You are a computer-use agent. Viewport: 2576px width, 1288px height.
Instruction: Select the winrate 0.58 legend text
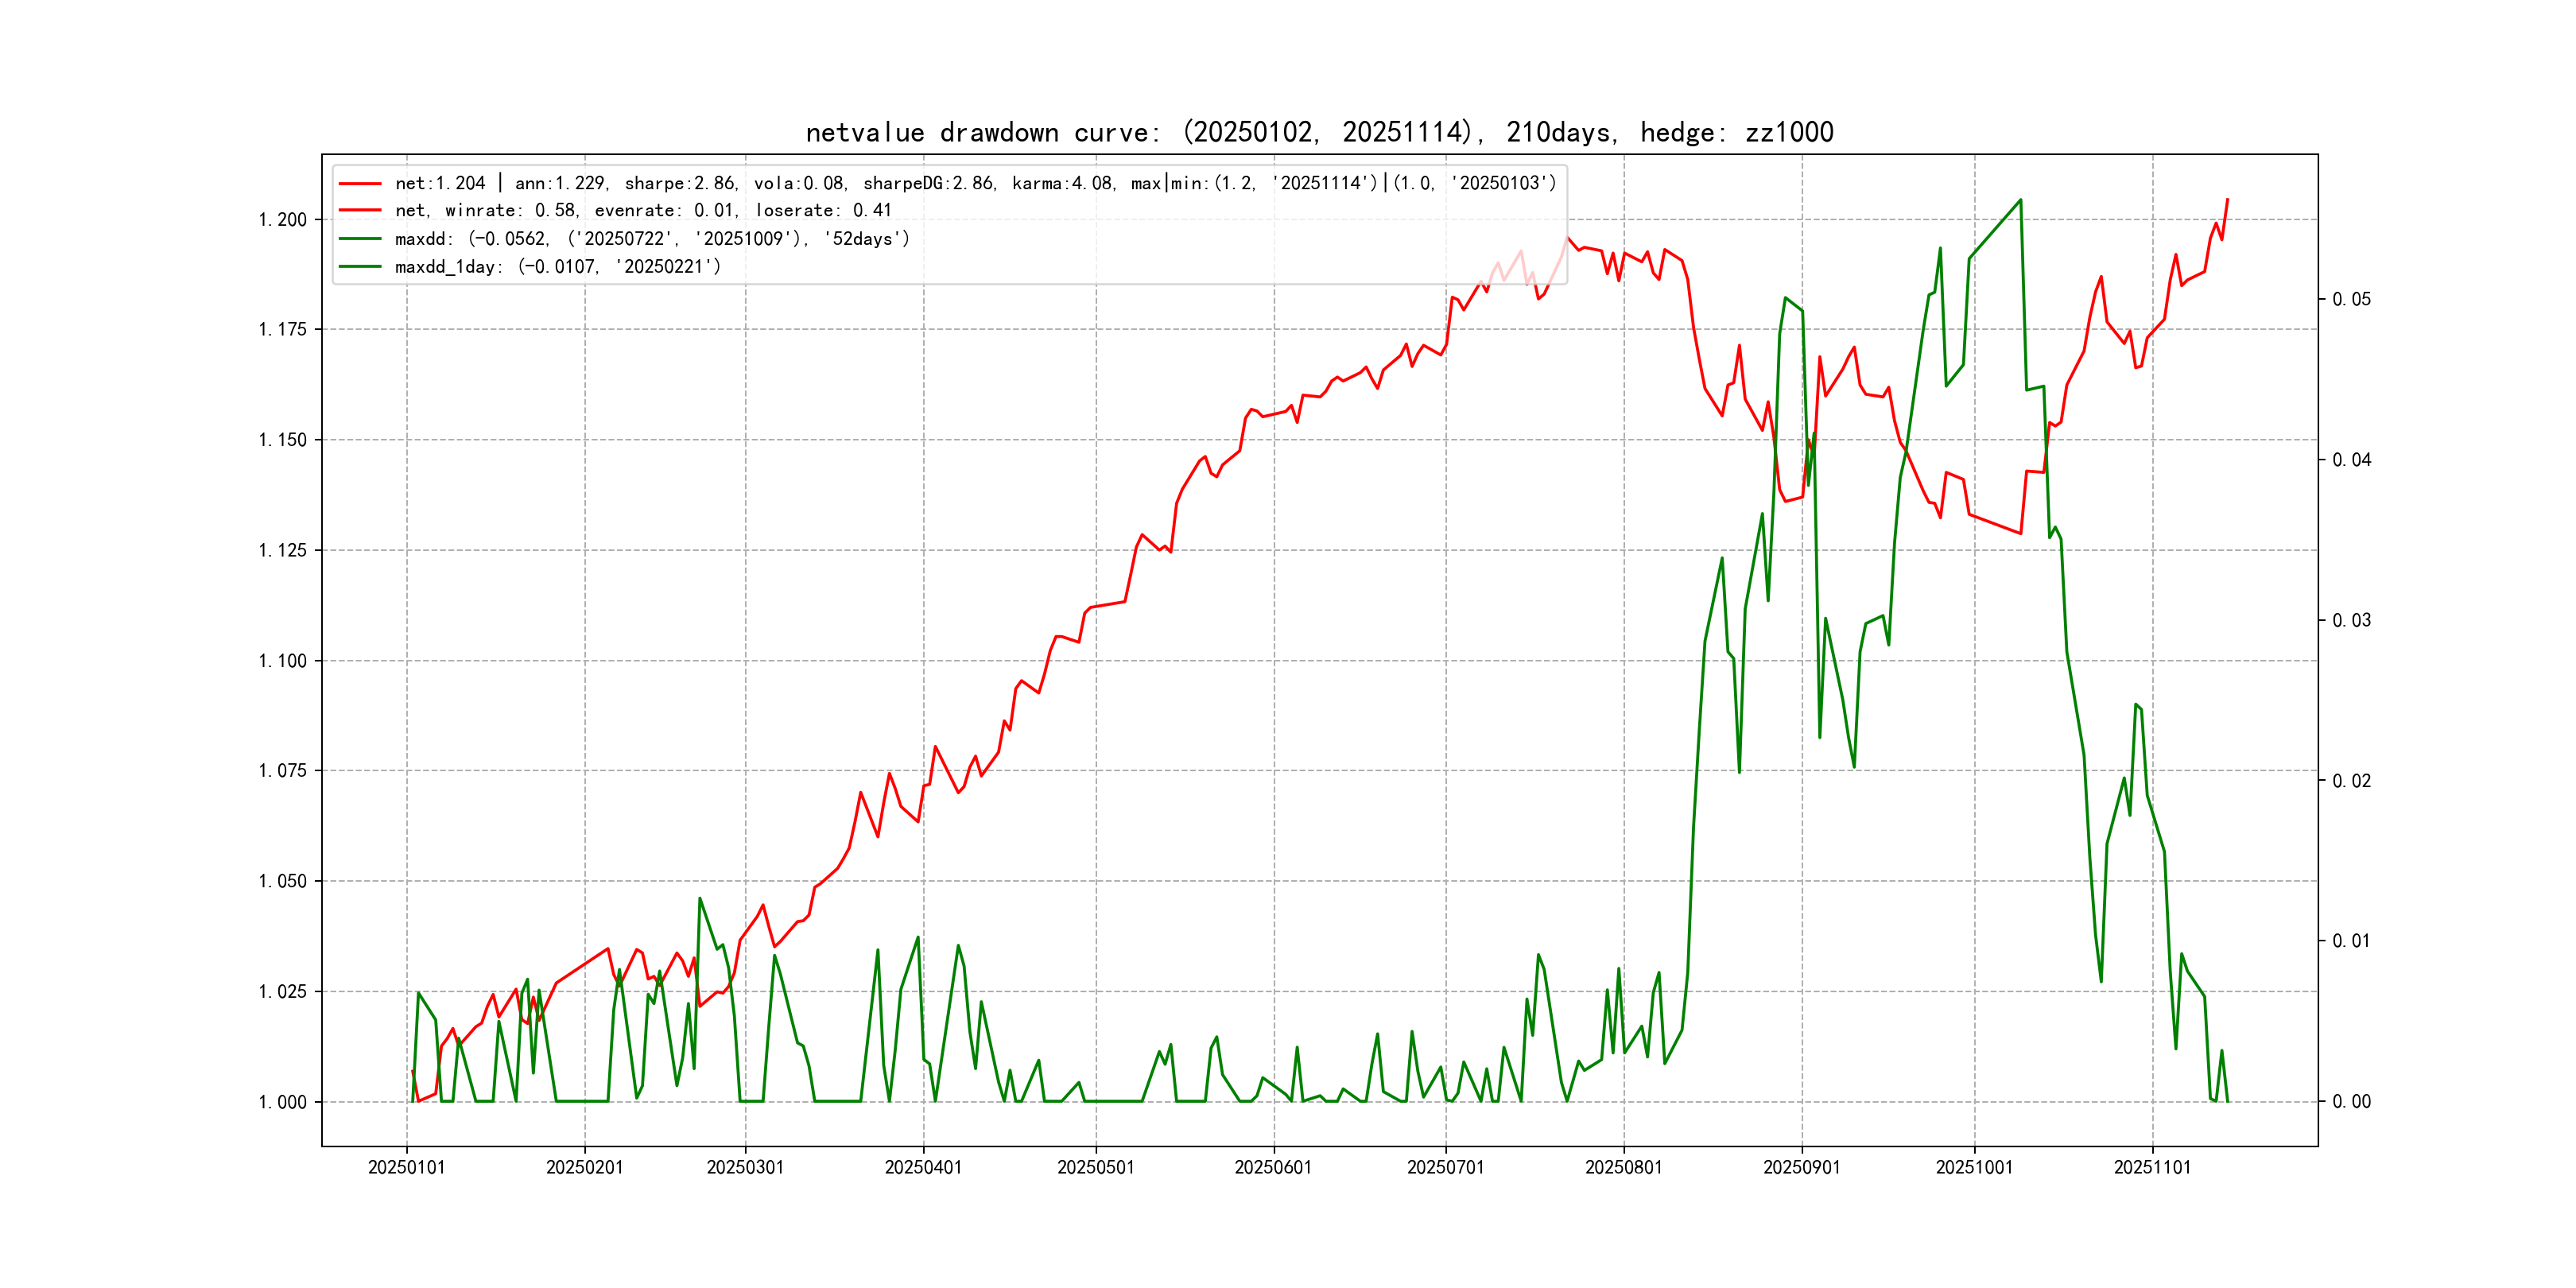tap(643, 211)
